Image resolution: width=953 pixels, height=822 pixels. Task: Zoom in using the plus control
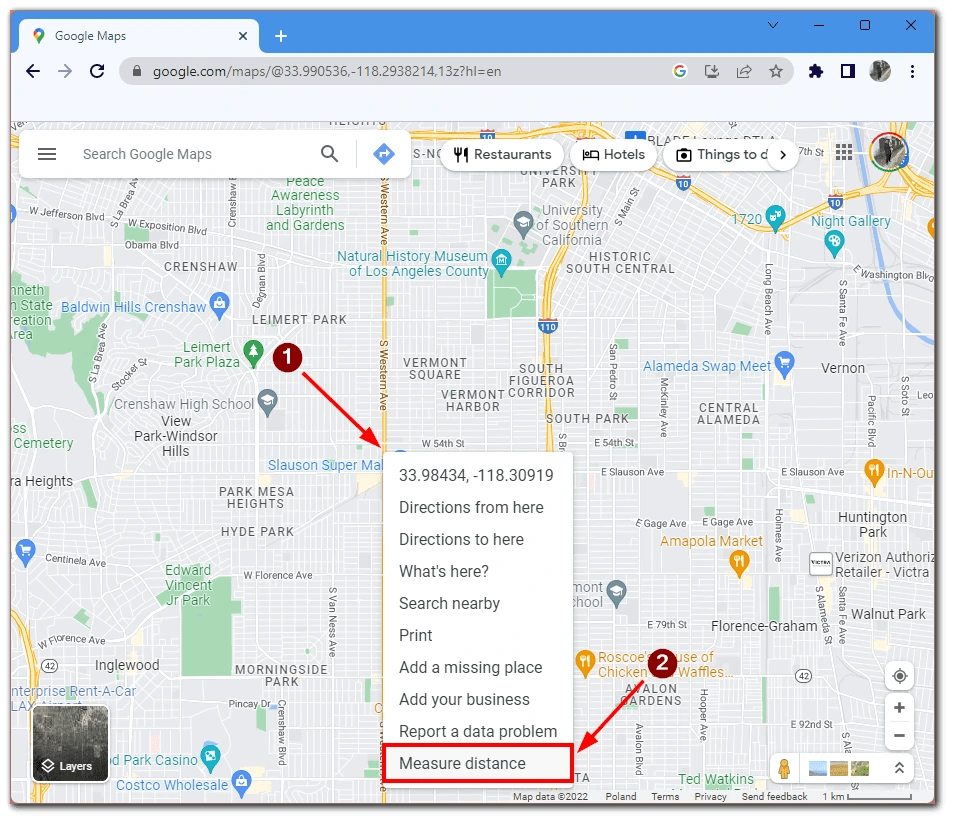click(x=899, y=708)
